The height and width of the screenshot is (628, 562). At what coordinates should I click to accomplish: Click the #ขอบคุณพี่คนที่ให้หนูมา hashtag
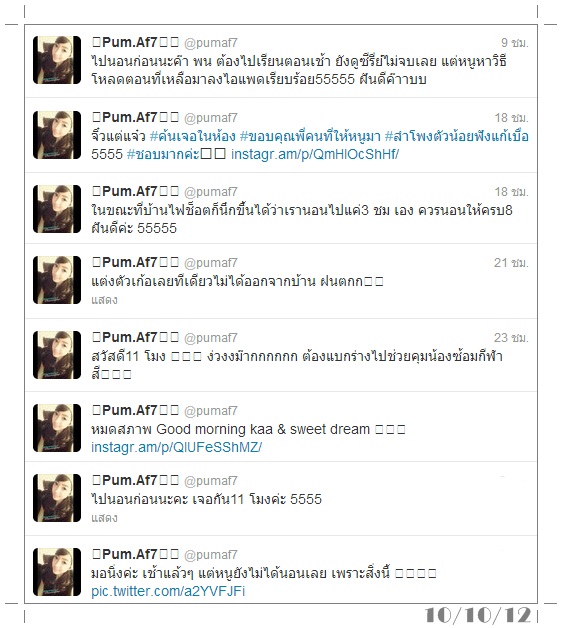point(310,136)
